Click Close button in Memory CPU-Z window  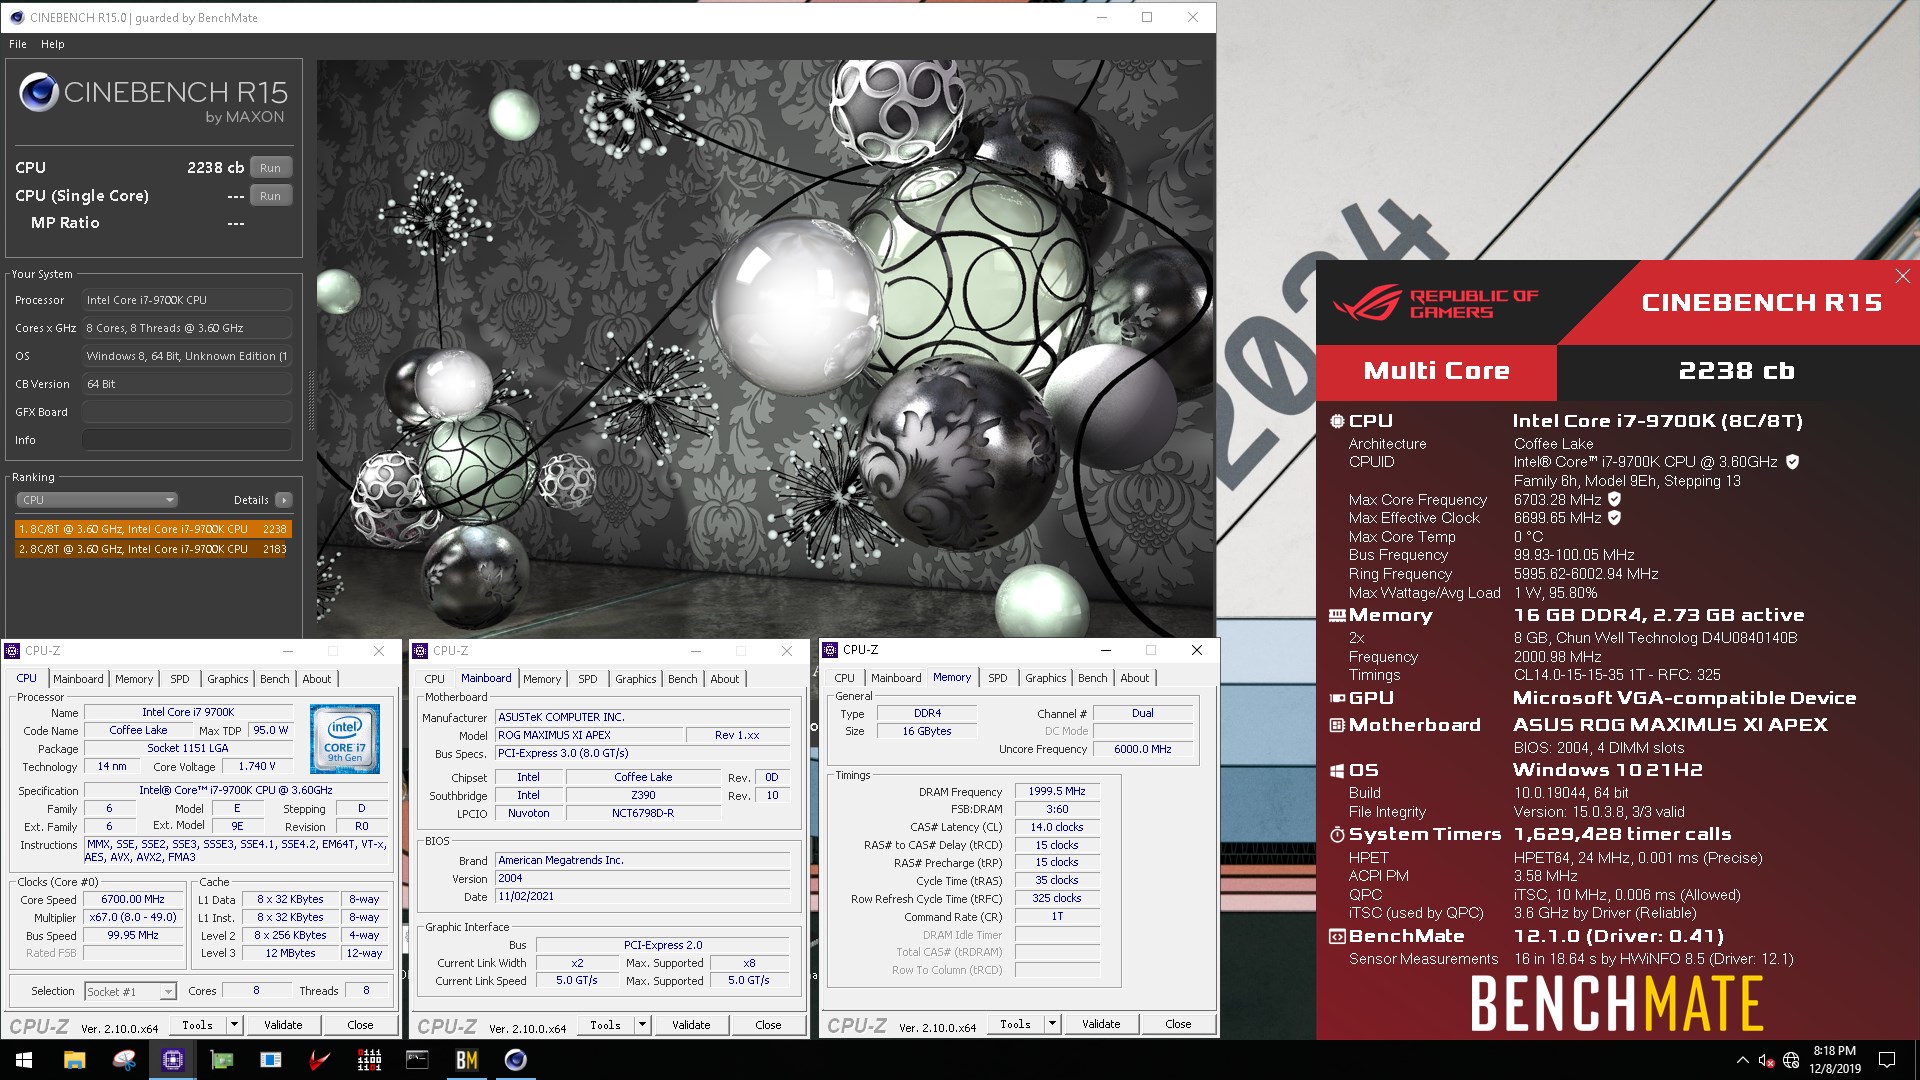pos(1178,1024)
